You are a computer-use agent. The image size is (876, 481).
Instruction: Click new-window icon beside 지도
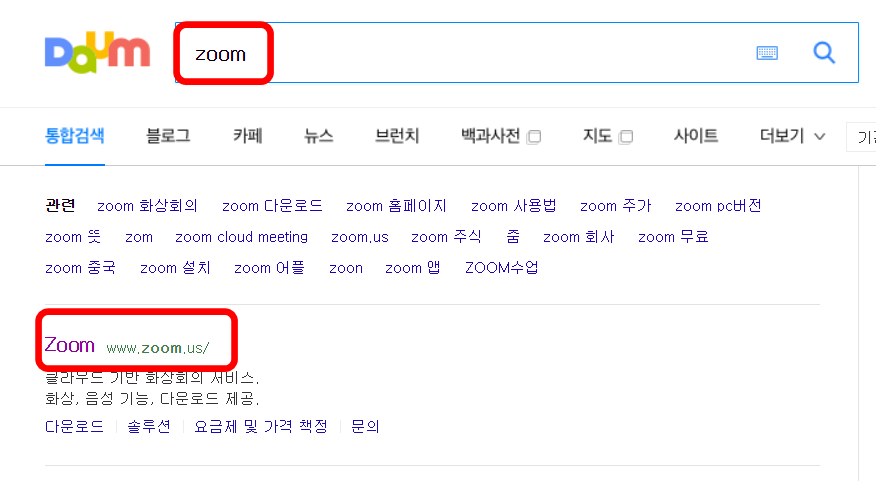[x=626, y=137]
